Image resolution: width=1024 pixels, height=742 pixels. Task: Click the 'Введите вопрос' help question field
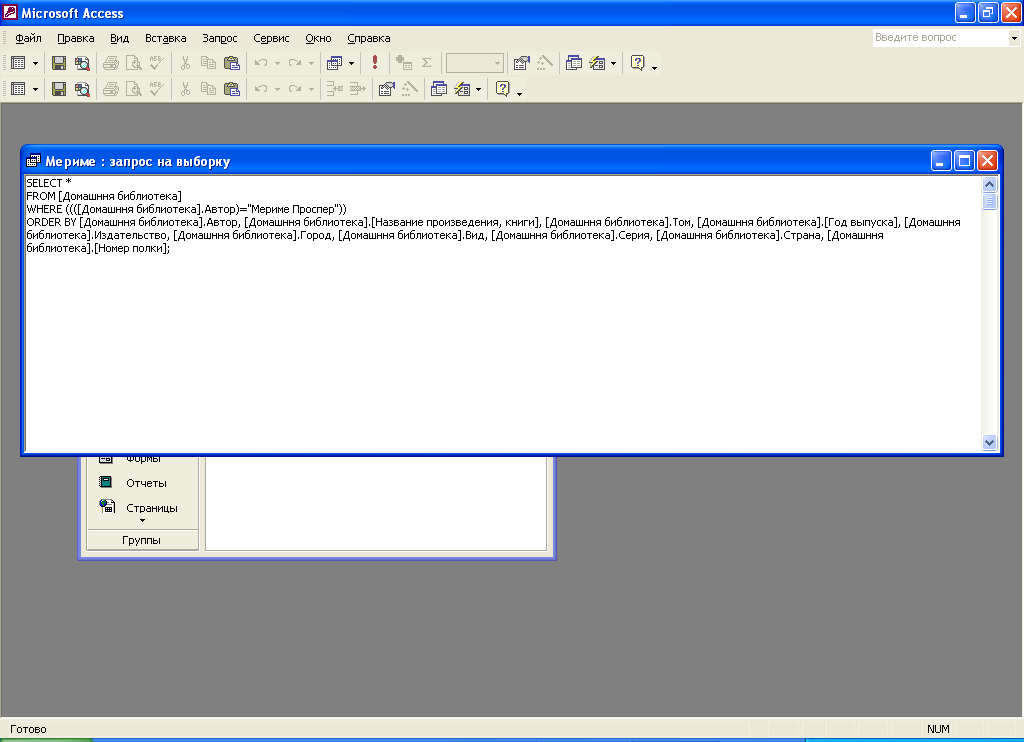[940, 38]
